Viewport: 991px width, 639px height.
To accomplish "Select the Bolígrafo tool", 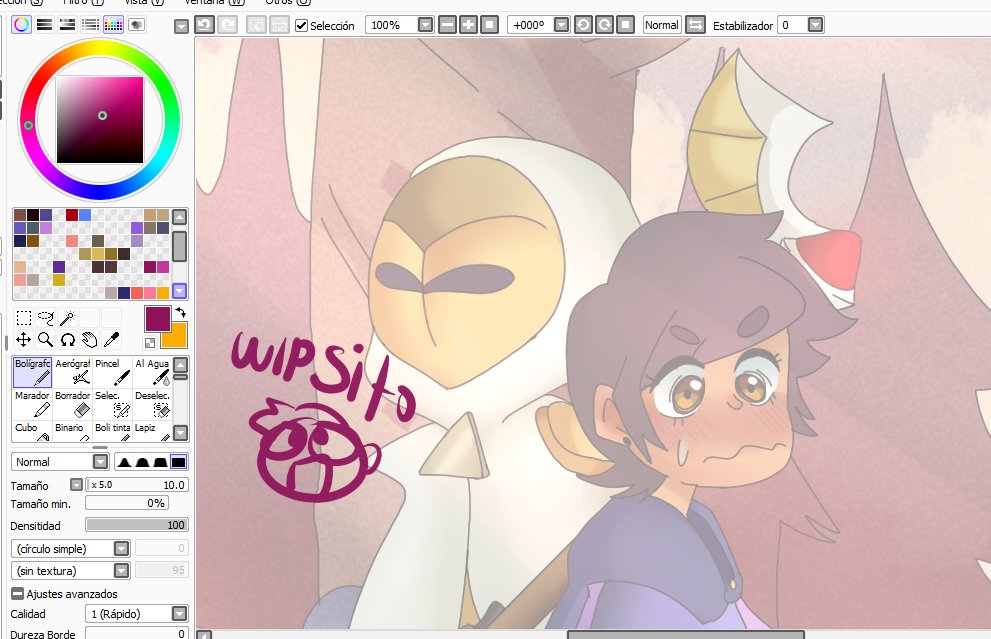I will pos(32,372).
